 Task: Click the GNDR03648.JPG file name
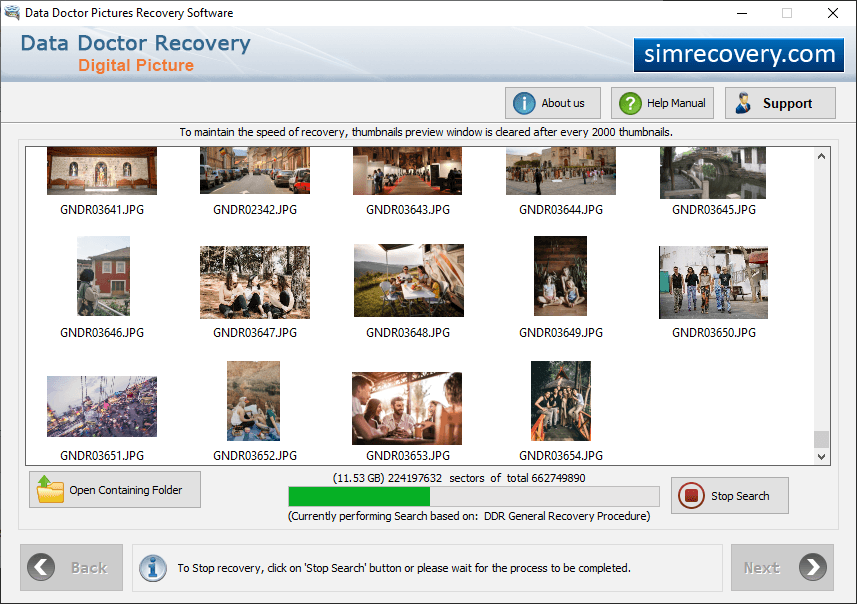tap(408, 333)
